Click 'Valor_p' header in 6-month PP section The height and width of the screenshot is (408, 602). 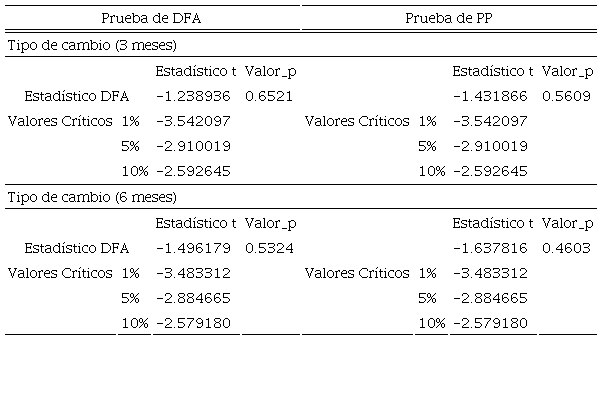[x=568, y=223]
